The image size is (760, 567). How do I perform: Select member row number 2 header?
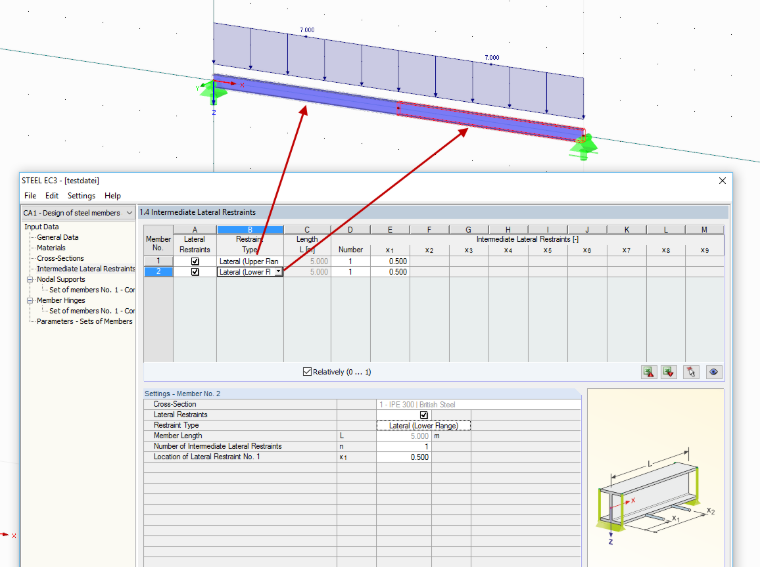pos(158,272)
